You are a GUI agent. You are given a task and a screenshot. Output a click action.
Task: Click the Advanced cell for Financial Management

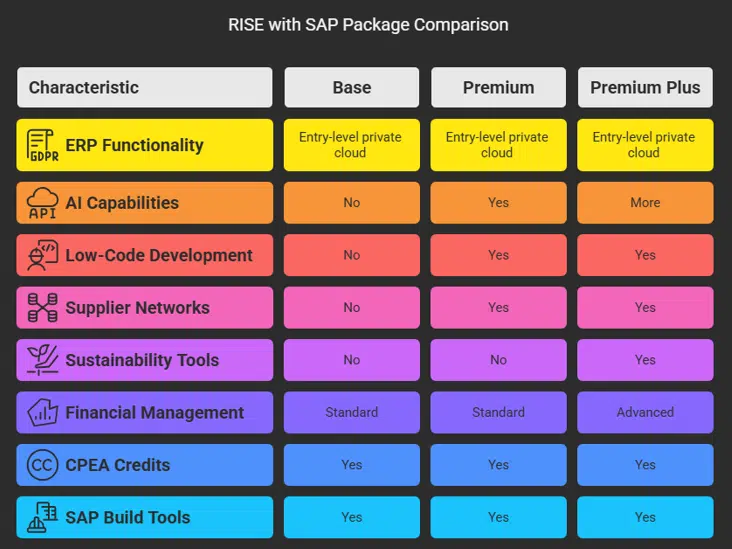[645, 413]
